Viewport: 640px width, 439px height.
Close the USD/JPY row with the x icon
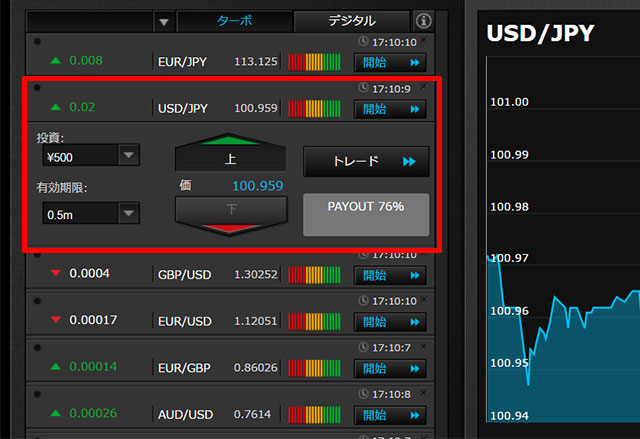click(424, 86)
